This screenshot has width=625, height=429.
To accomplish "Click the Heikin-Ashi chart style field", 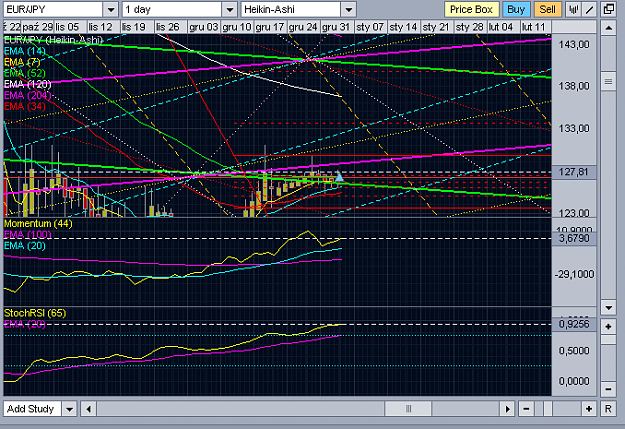I will coord(291,9).
